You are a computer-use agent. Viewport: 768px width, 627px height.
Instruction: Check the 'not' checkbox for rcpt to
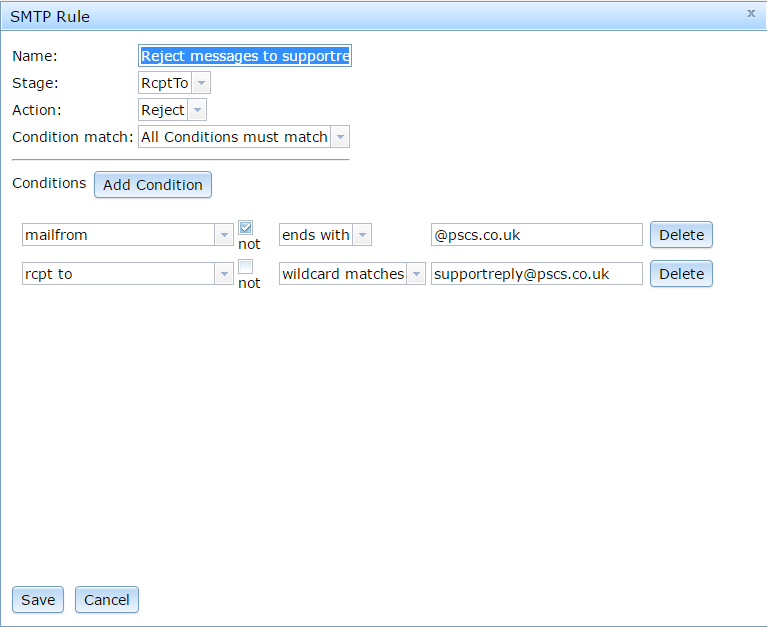coord(245,267)
